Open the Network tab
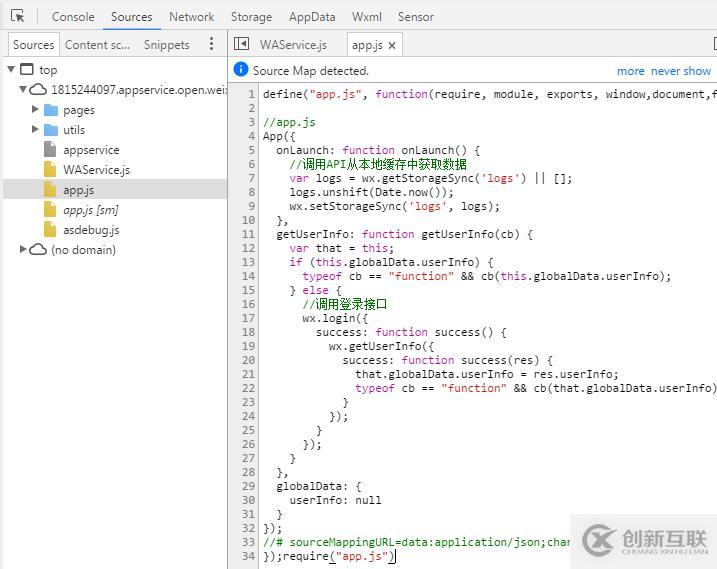Image resolution: width=717 pixels, height=569 pixels. (192, 17)
